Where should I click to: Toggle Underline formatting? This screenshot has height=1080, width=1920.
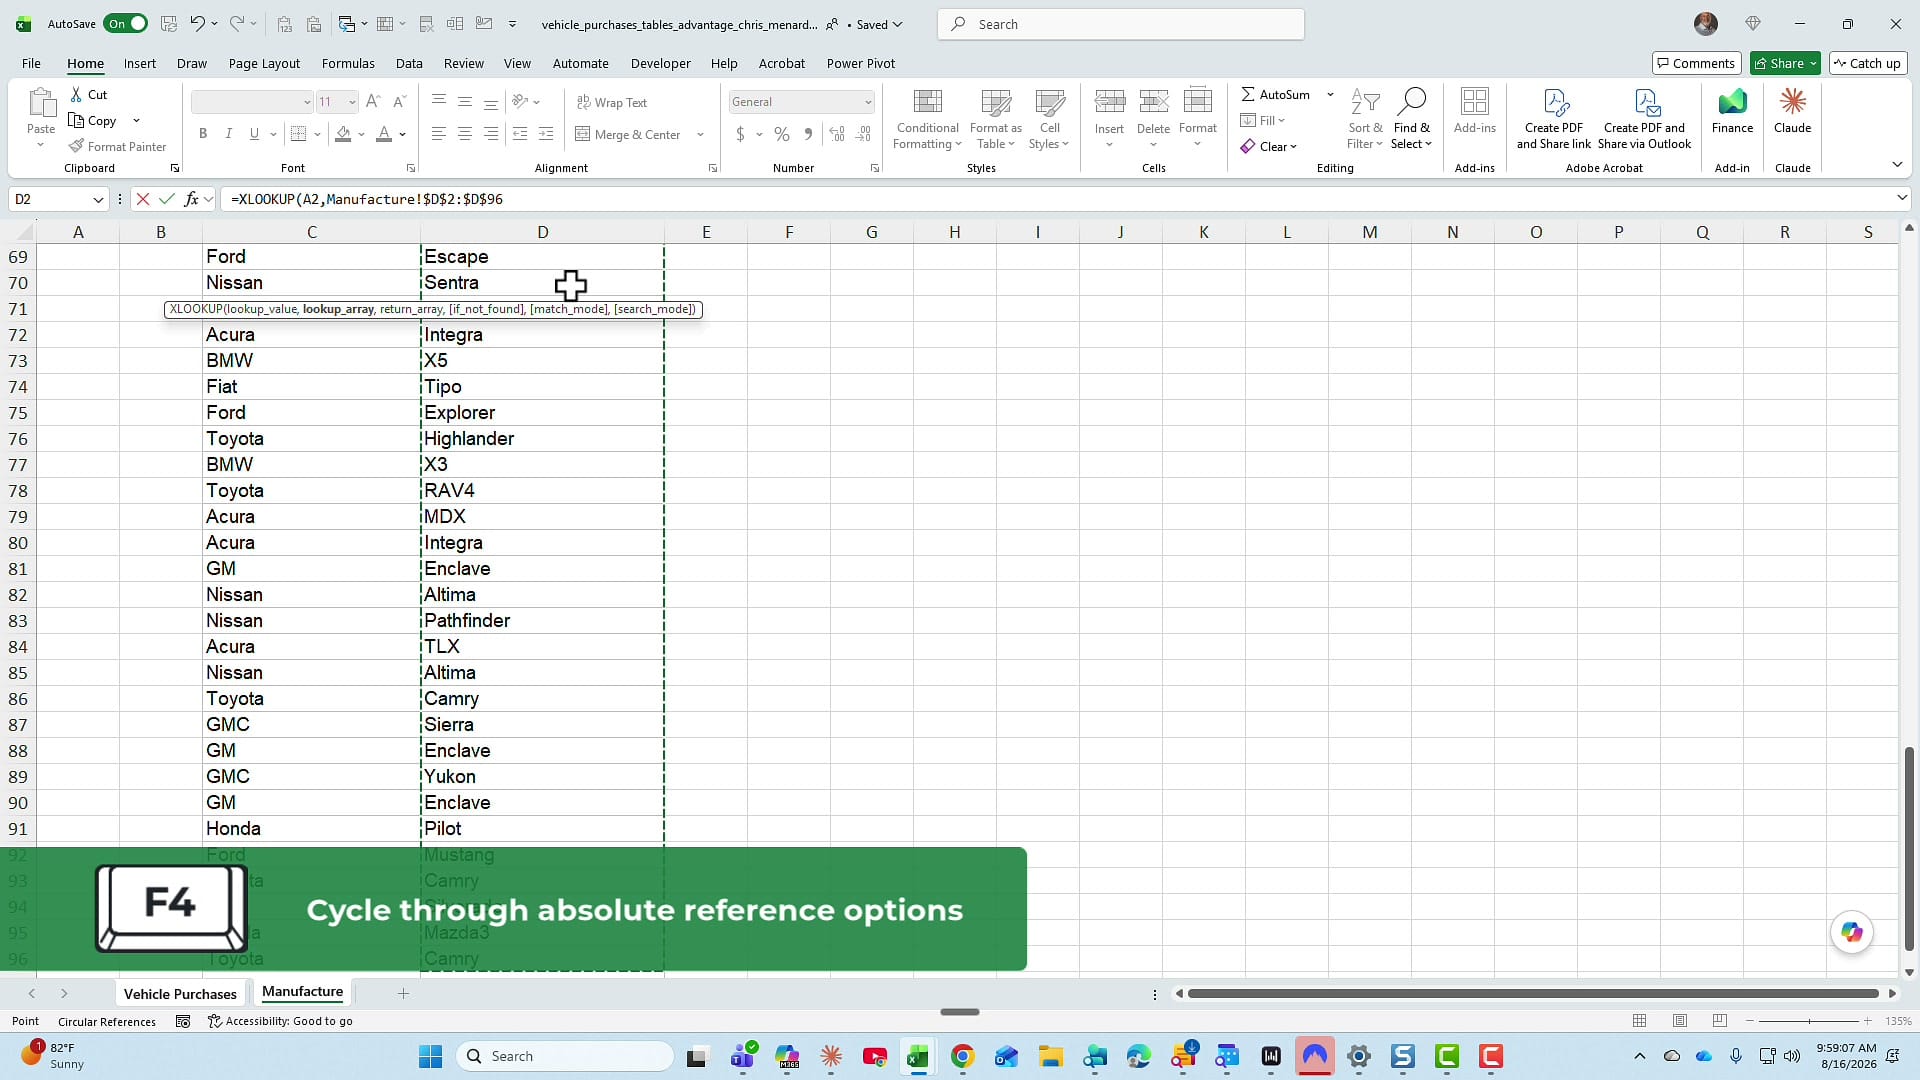pos(254,134)
